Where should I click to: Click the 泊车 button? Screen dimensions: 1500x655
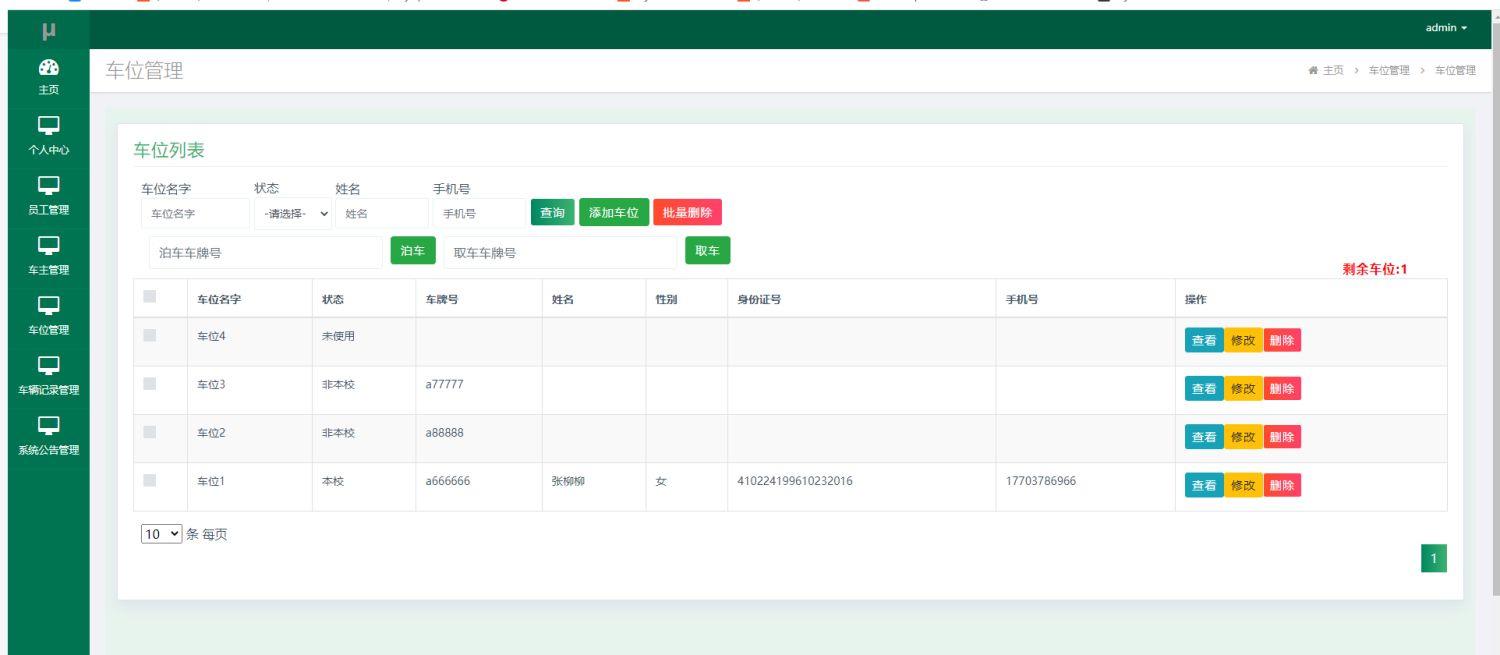point(413,251)
